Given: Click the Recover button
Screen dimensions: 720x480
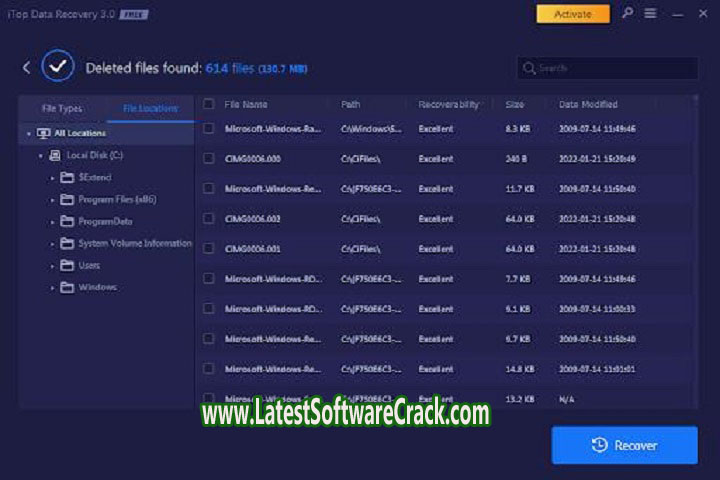Looking at the screenshot, I should pos(624,445).
